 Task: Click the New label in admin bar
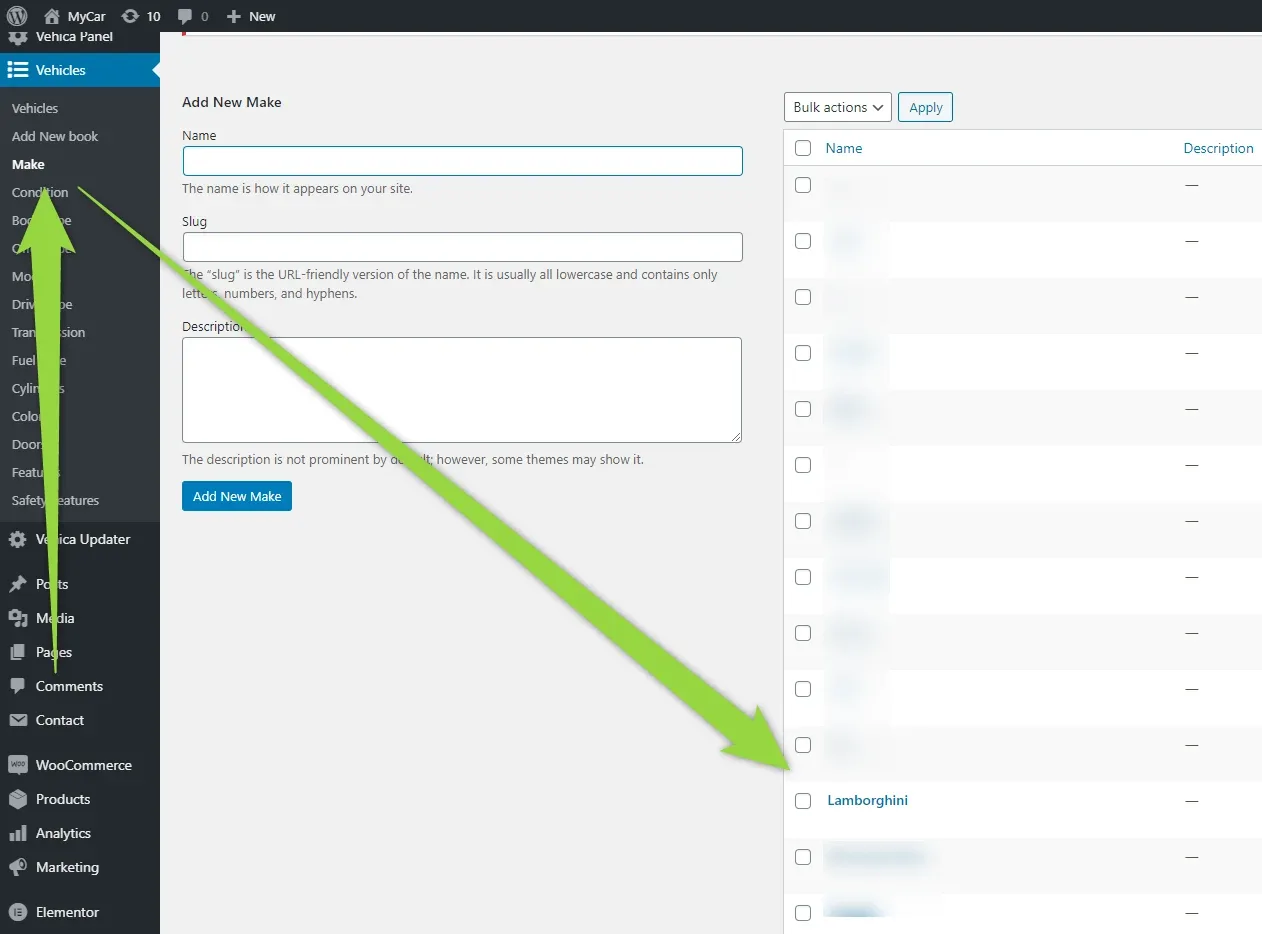262,16
